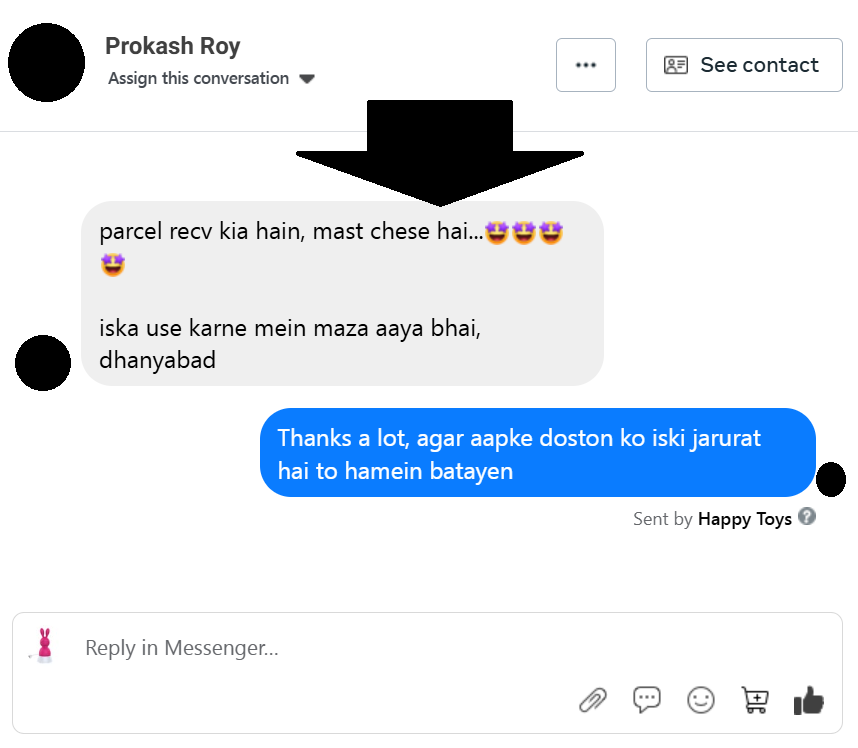Viewport: 858px width, 748px height.
Task: Click the small sender avatar beside incoming message
Action: (x=43, y=363)
